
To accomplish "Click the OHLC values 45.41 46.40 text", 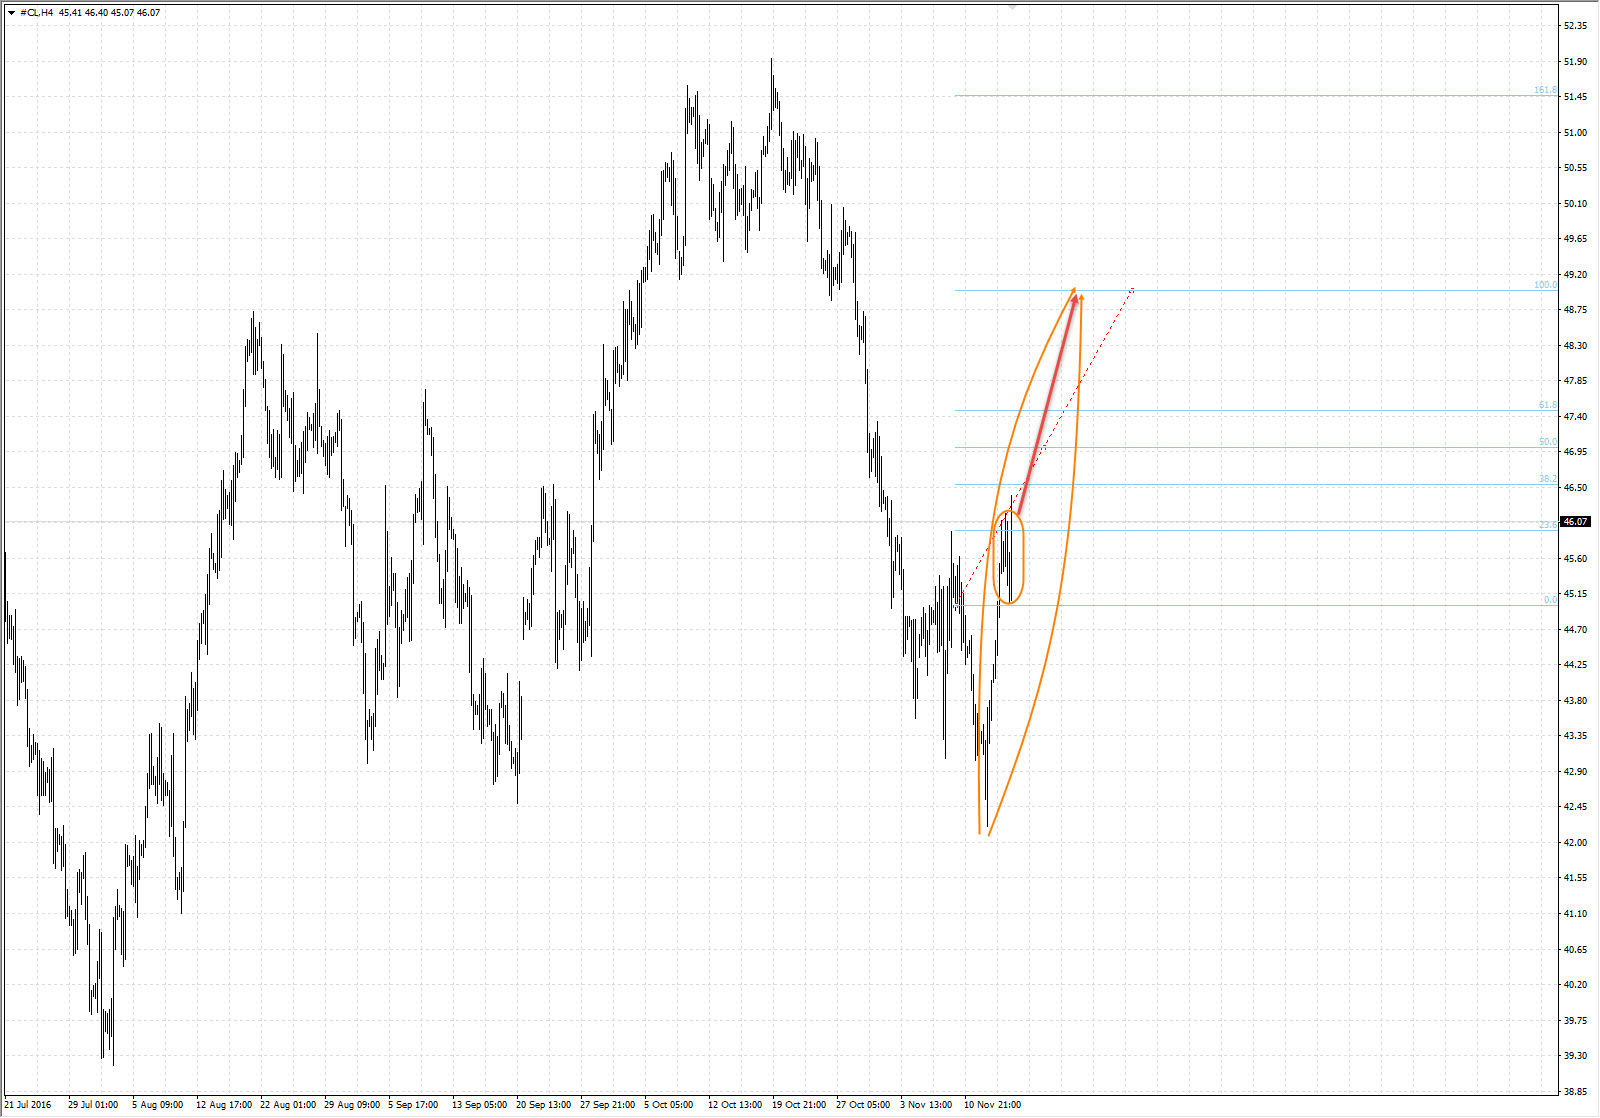I will 84,13.
